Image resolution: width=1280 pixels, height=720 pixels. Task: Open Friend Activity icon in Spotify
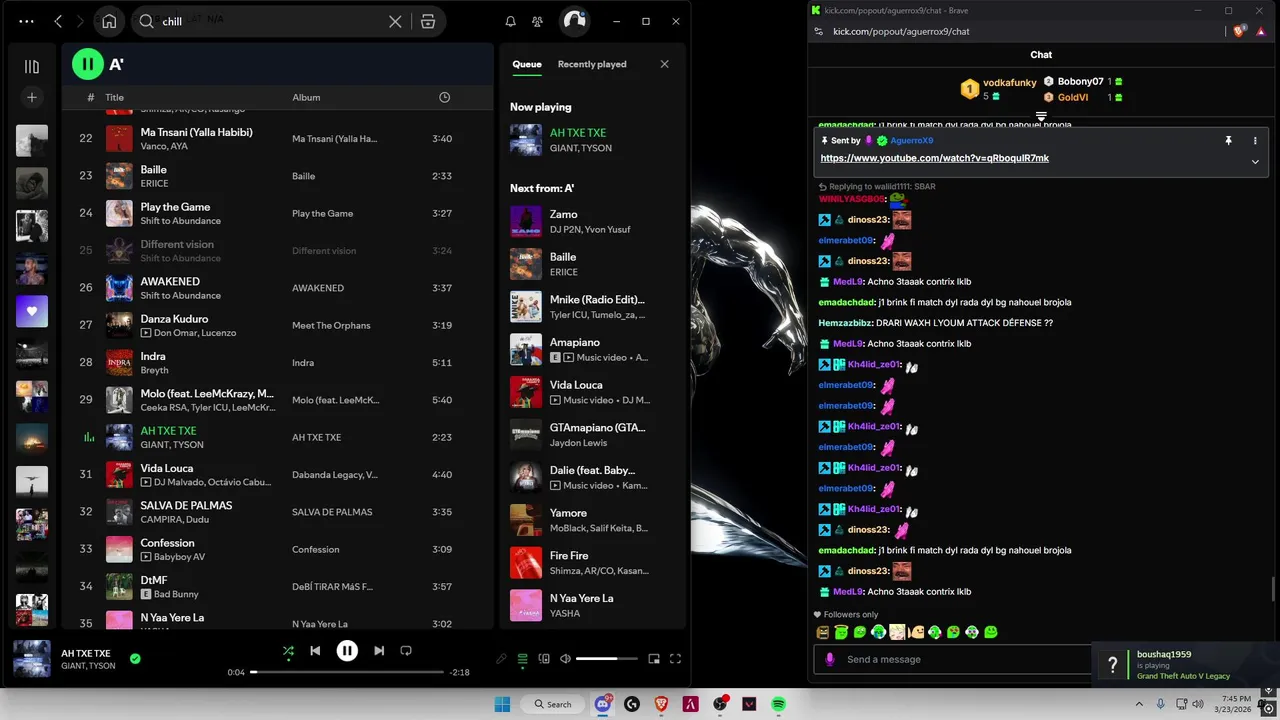point(538,21)
